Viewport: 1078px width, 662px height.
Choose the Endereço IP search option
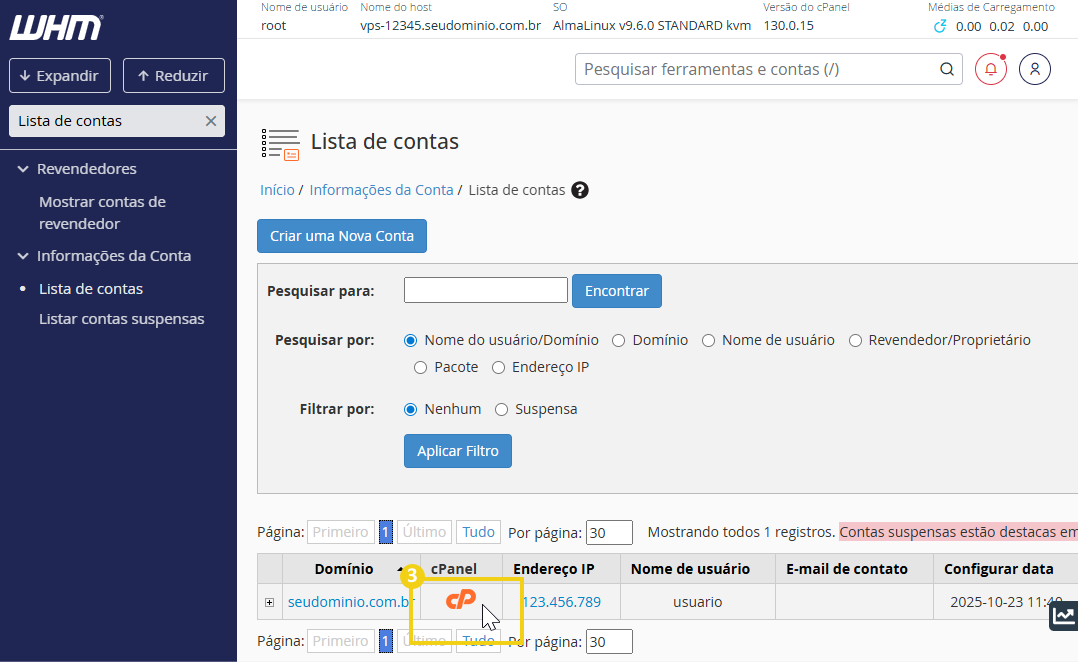click(x=499, y=367)
